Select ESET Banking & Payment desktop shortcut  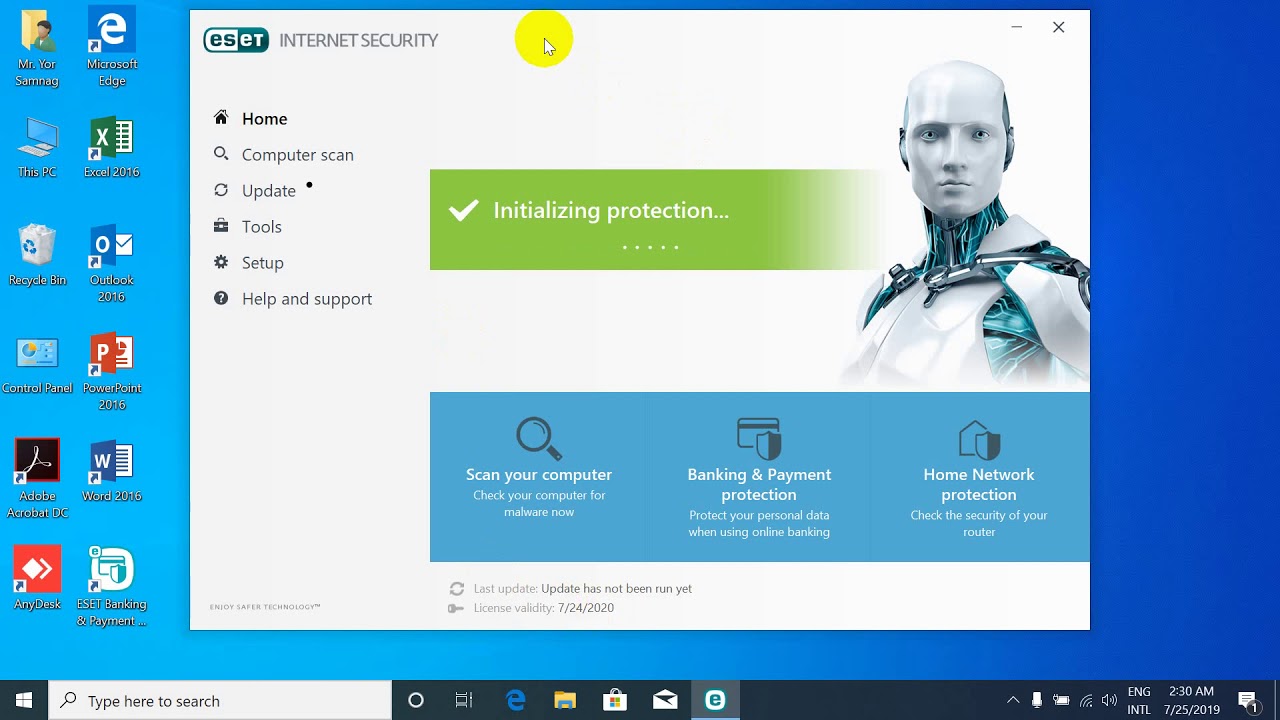112,588
